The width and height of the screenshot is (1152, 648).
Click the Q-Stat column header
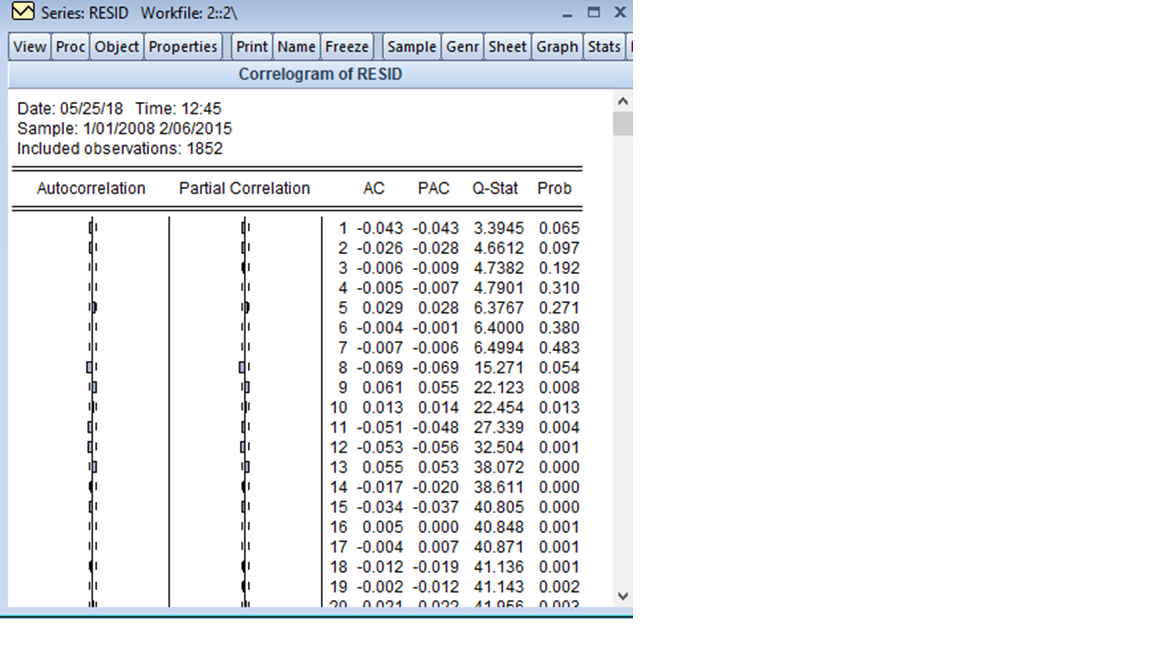click(495, 188)
